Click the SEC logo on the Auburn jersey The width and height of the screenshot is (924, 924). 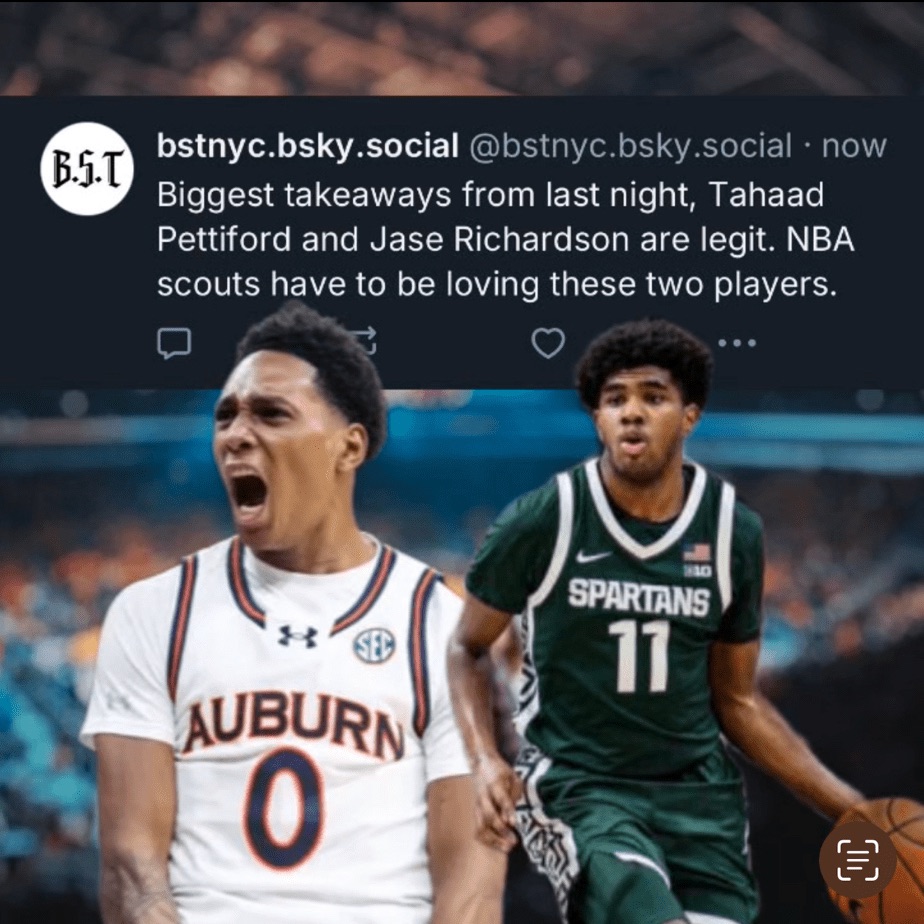(x=374, y=645)
